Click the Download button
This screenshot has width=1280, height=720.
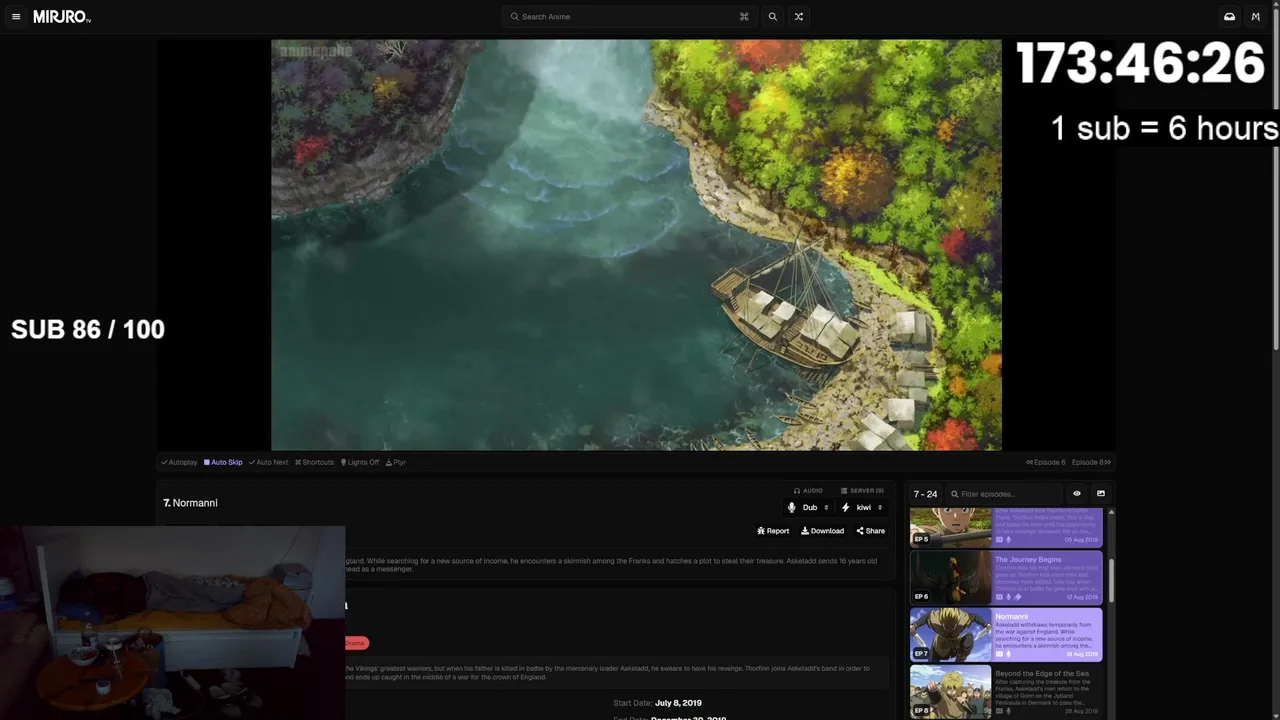tap(822, 531)
